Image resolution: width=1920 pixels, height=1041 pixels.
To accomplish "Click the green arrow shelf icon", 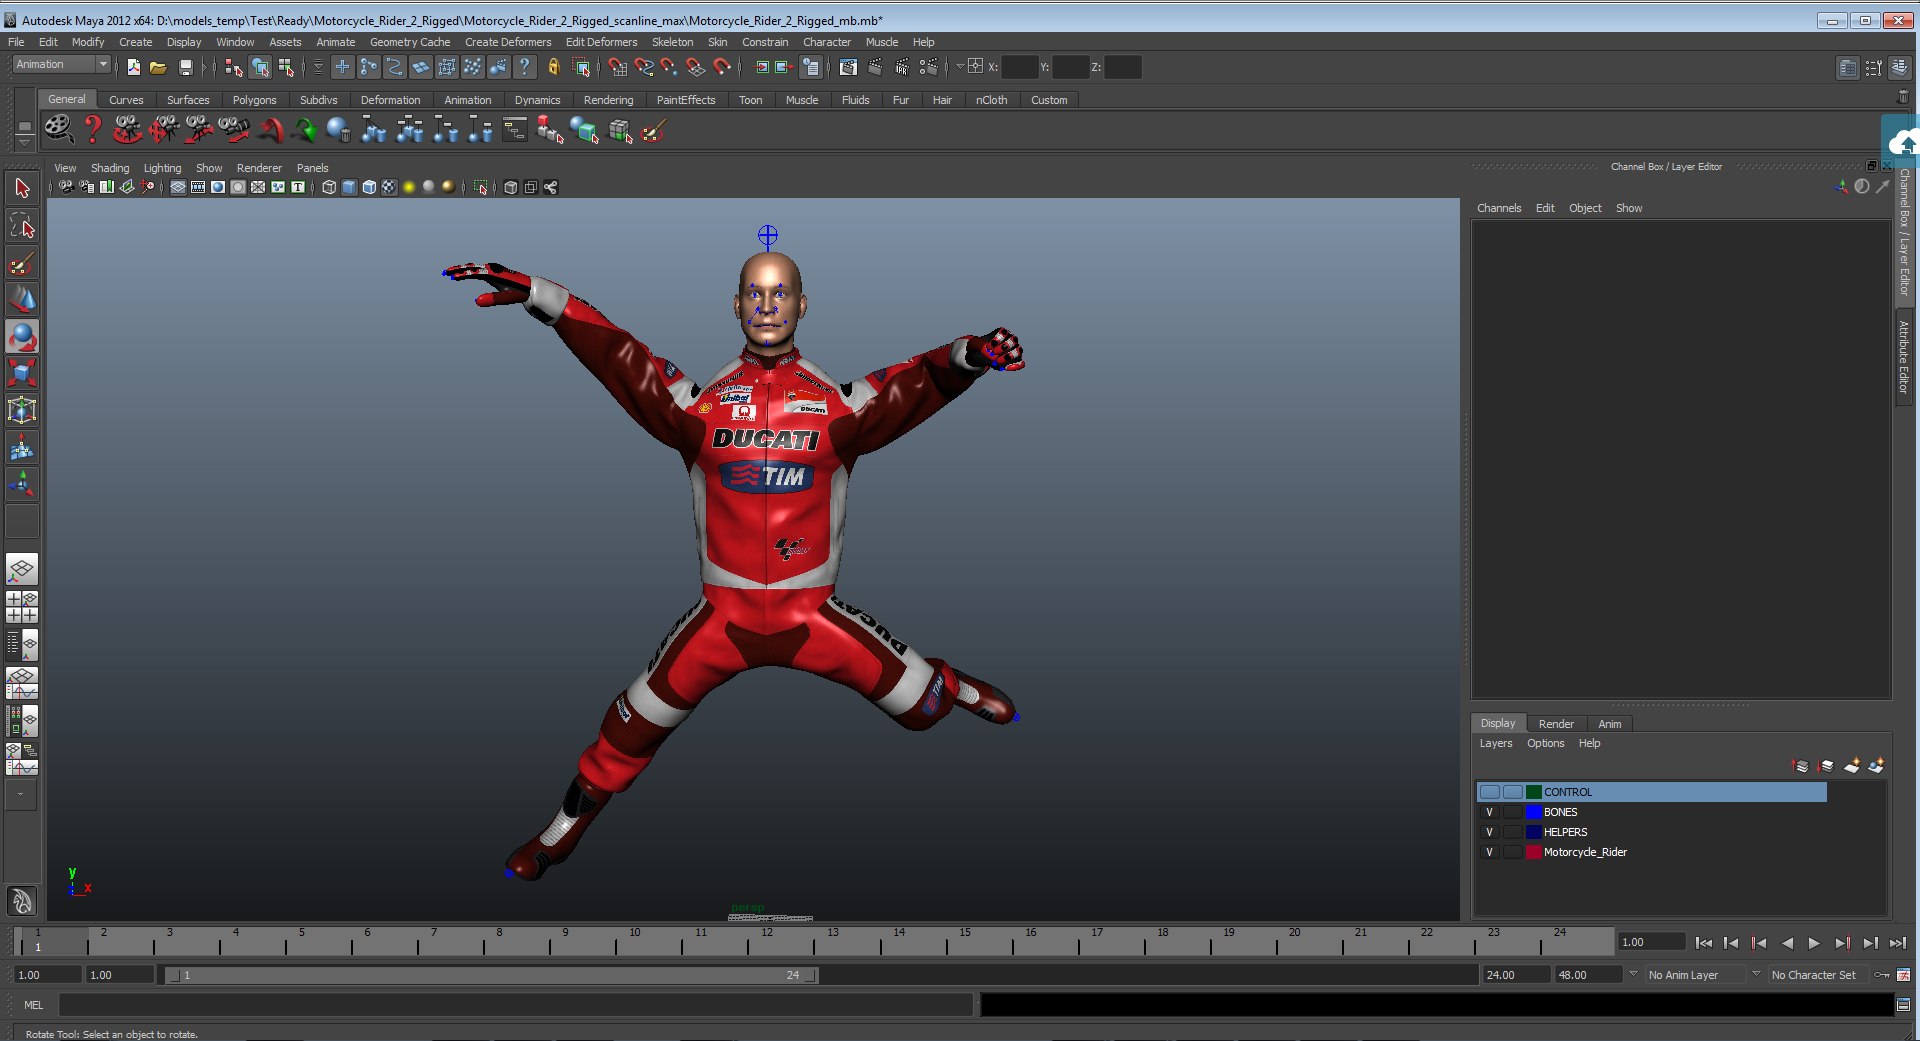I will 305,130.
